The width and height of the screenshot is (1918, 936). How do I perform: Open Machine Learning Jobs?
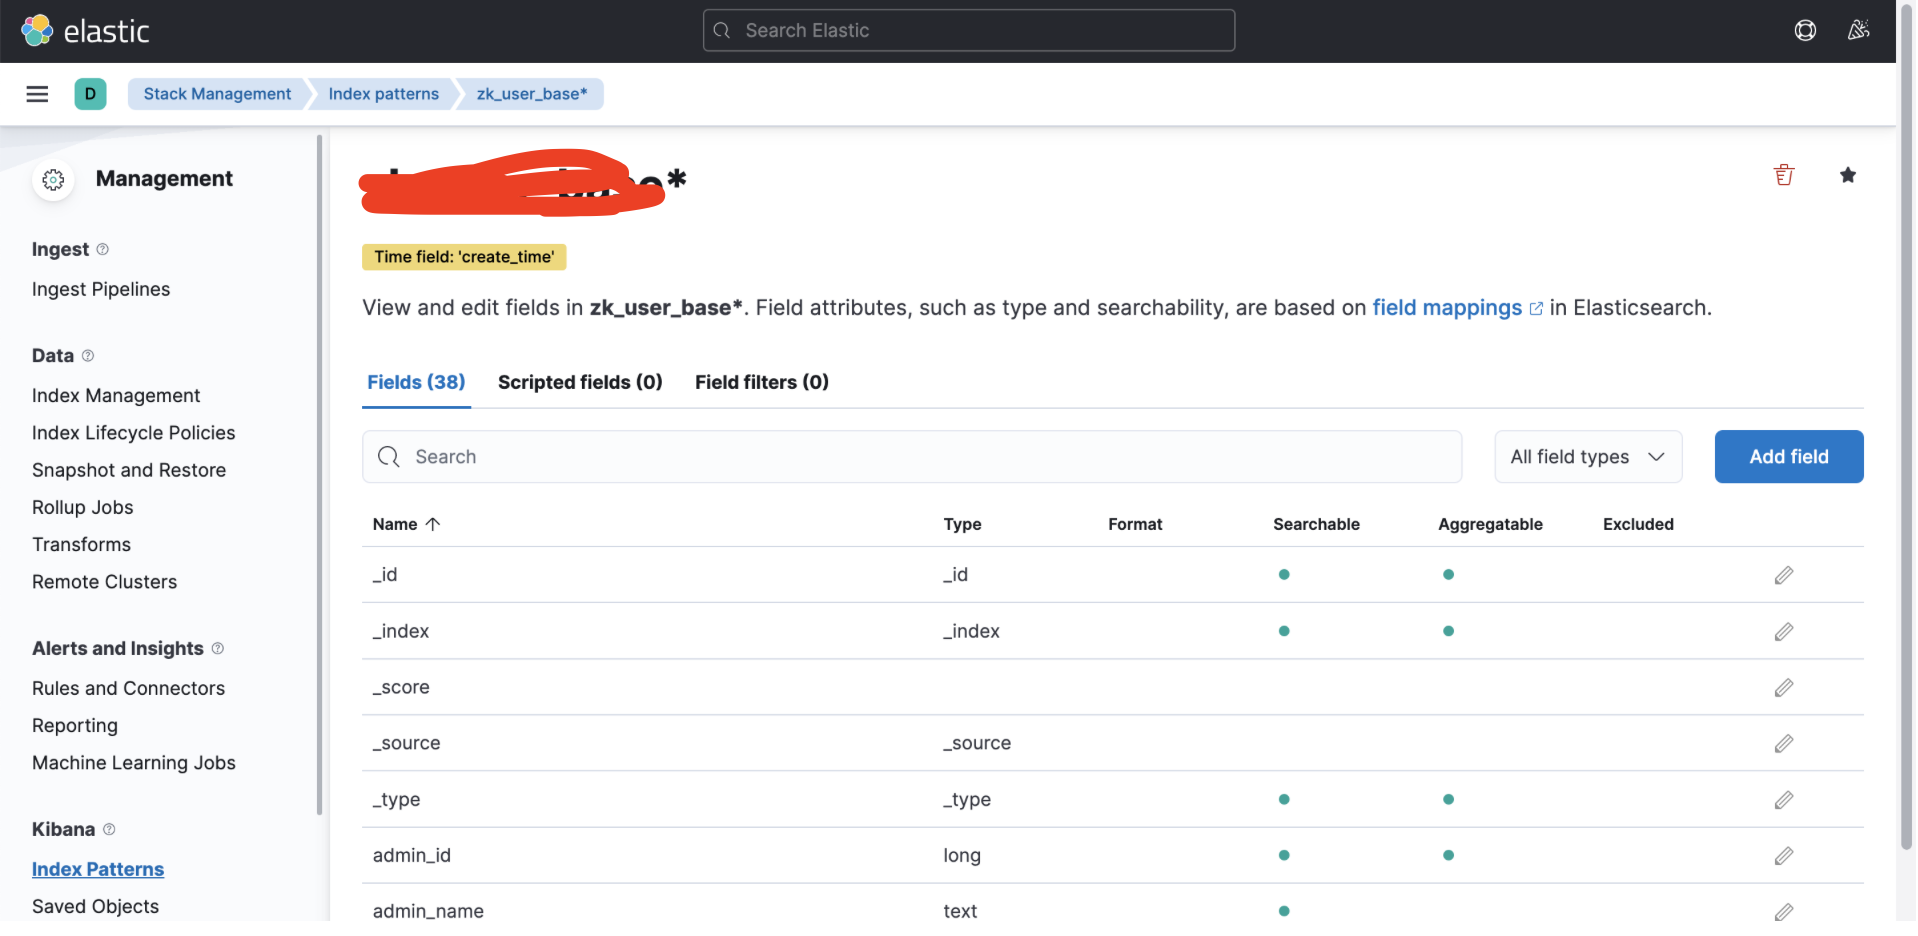(134, 763)
